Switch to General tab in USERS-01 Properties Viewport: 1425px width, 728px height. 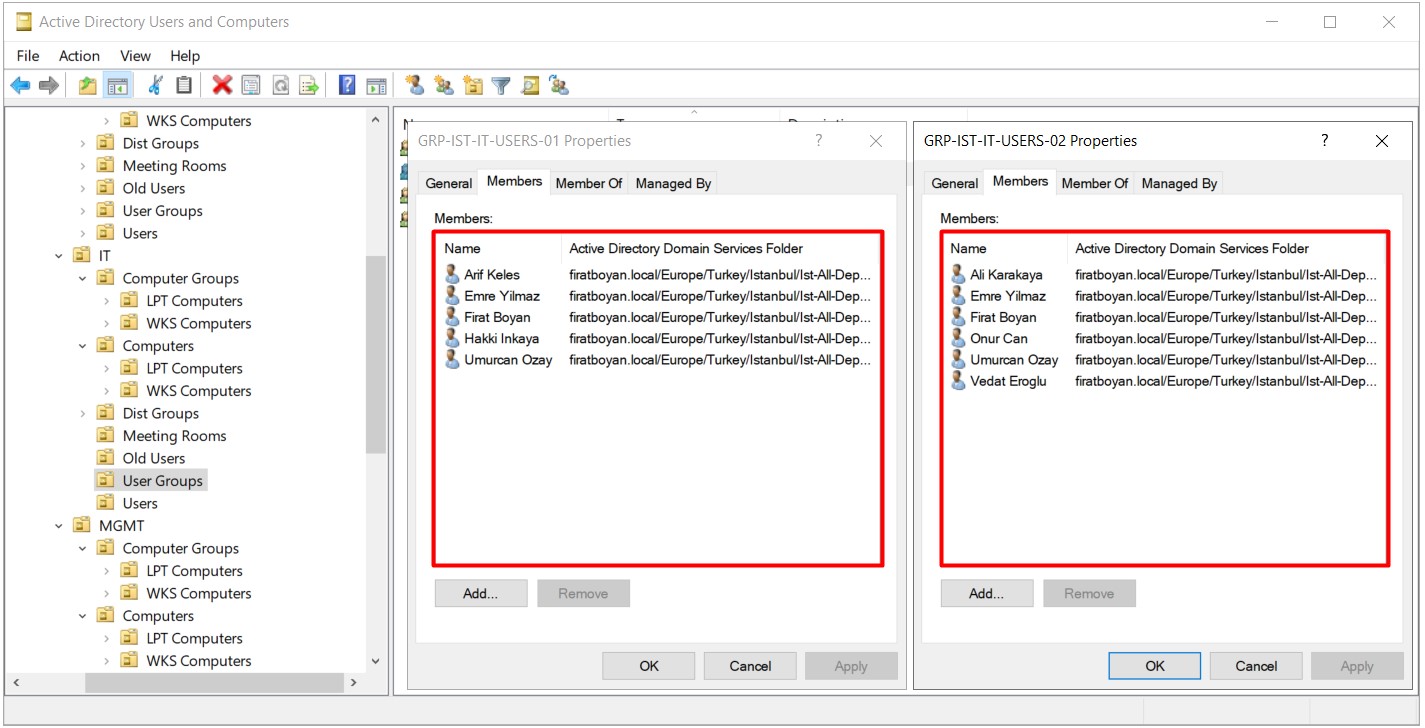pos(448,183)
